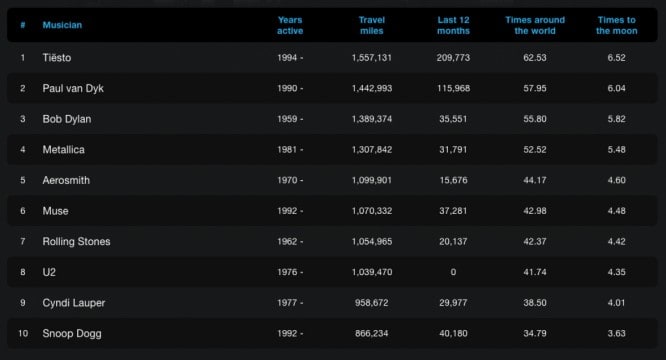
Task: Select the musician name Bob Dylan
Action: [x=67, y=119]
